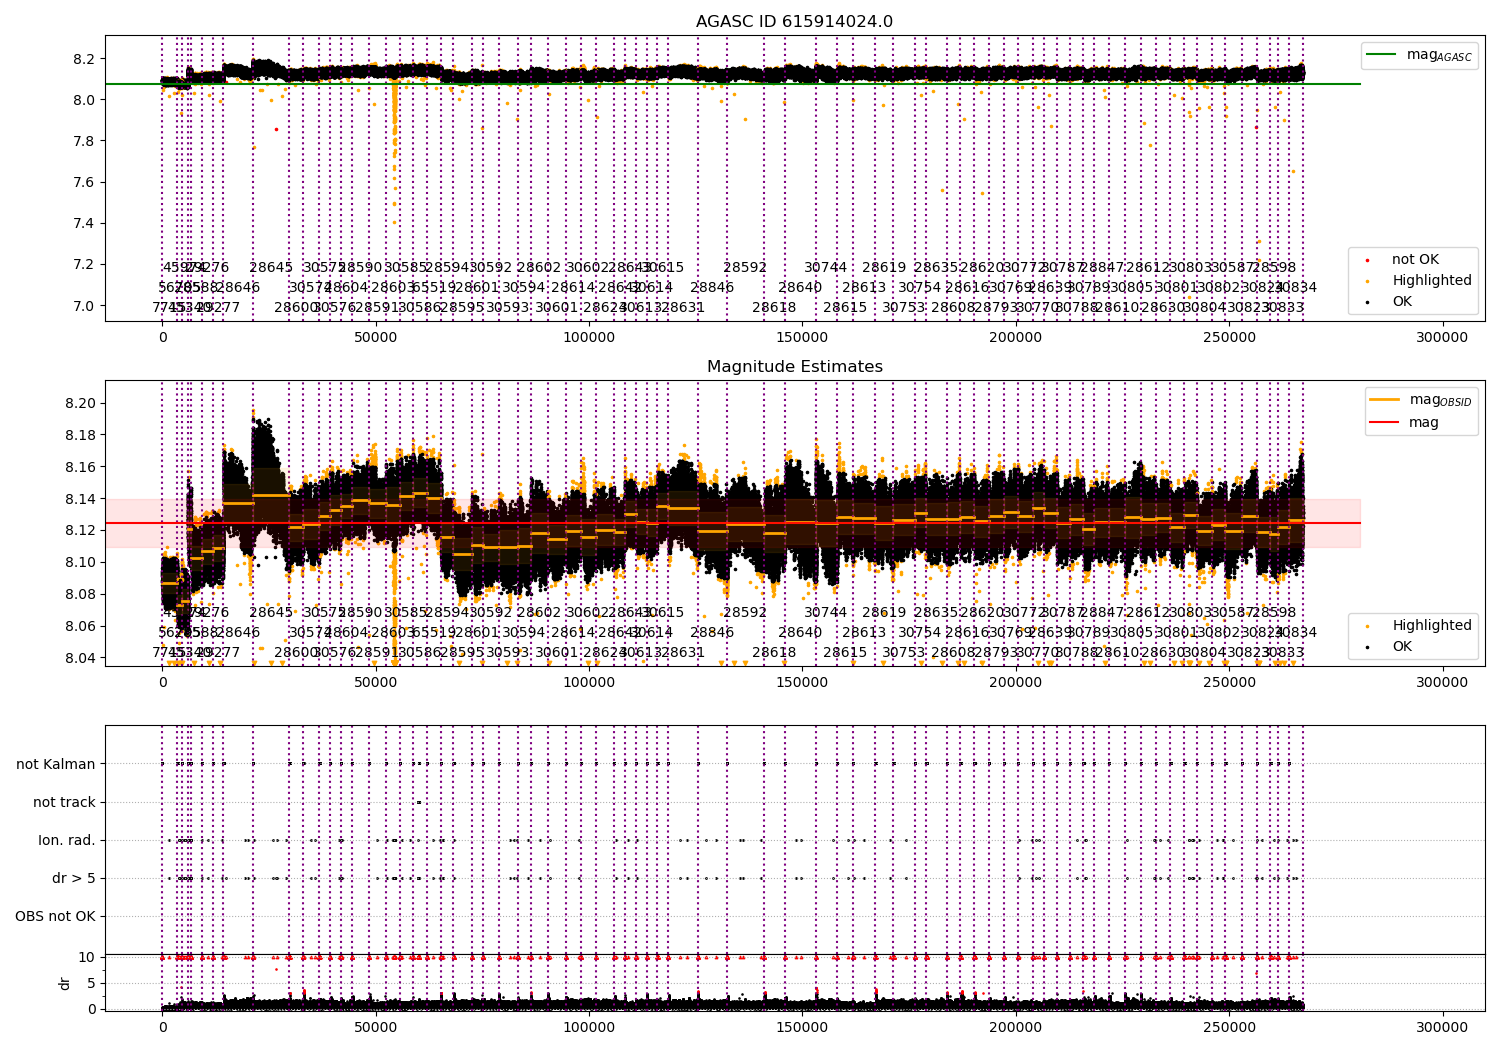1500x1050 pixels.
Task: Click obsid label '28645' in the top plot
Action: click(x=271, y=268)
